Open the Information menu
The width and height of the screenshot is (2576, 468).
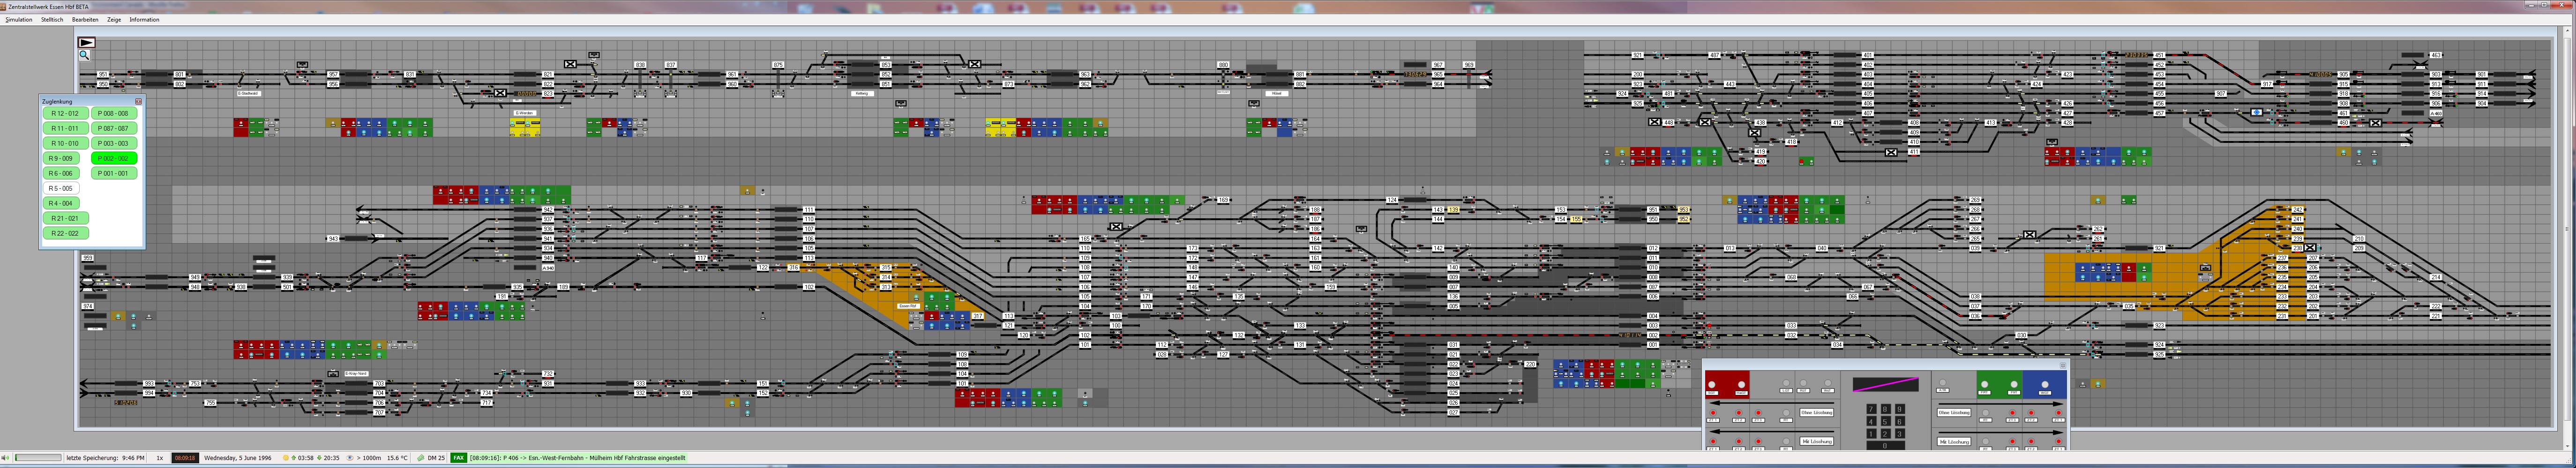pyautogui.click(x=144, y=19)
